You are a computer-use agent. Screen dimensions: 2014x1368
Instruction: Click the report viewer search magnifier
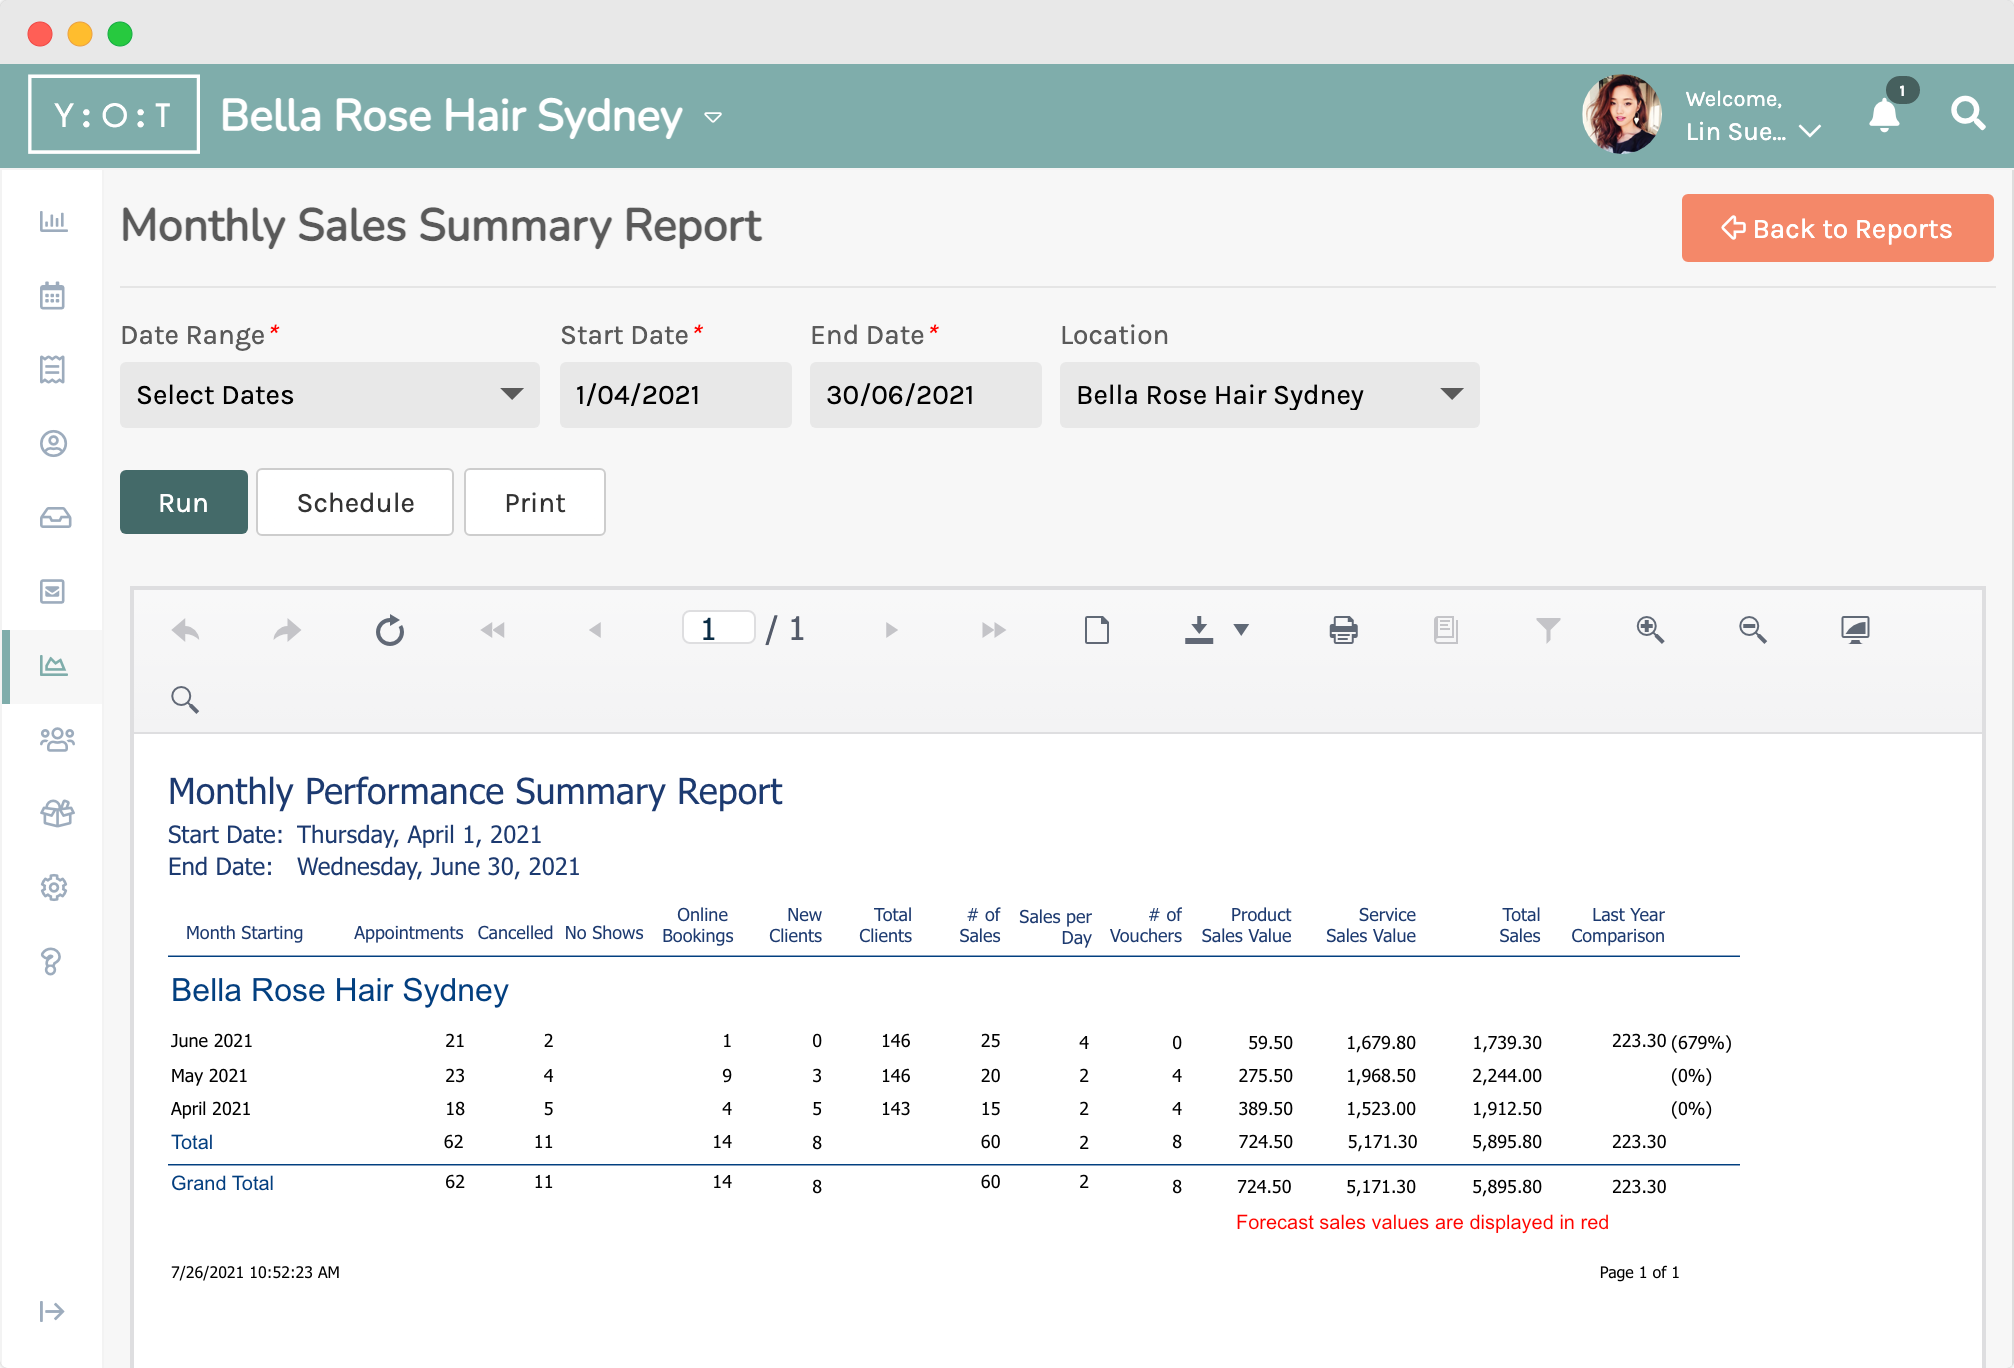185,700
